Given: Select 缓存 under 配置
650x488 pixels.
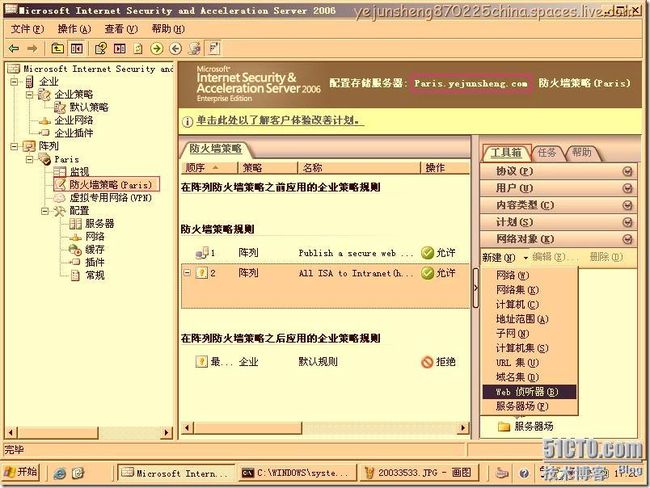Looking at the screenshot, I should 95,250.
